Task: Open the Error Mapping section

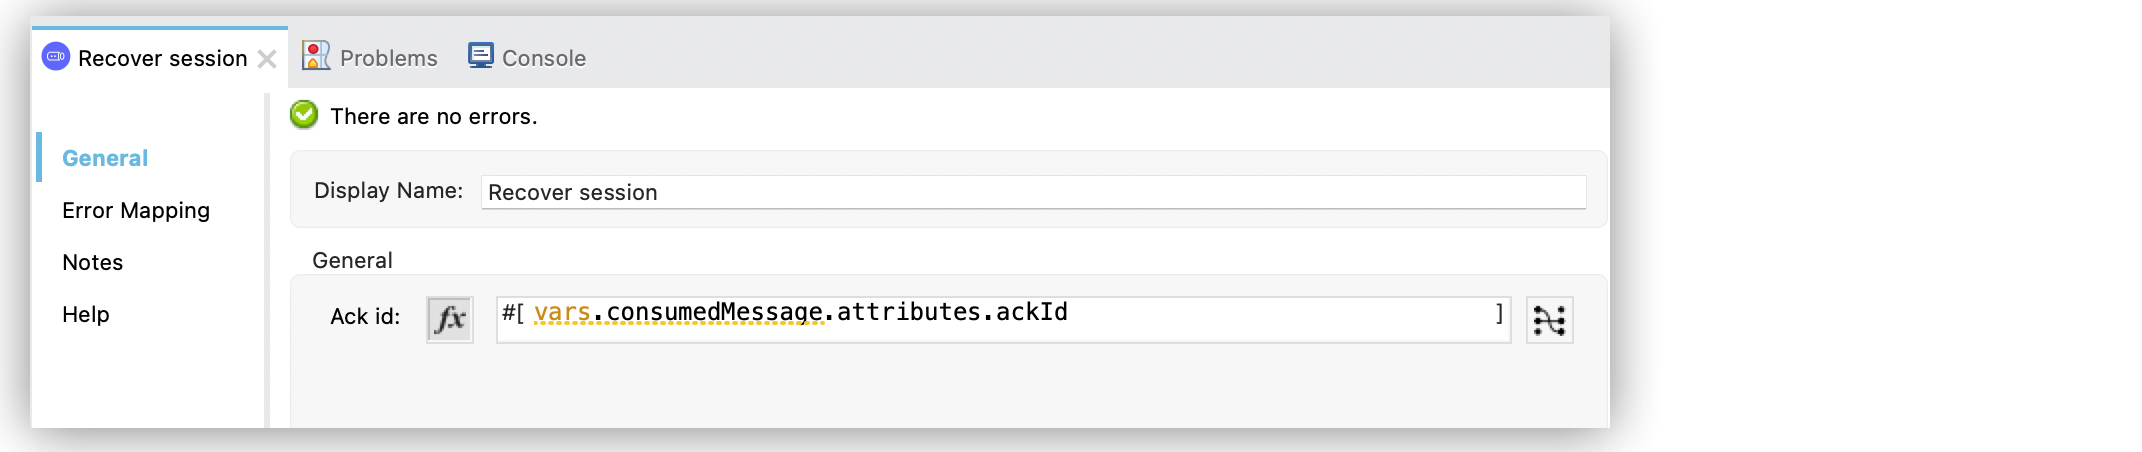Action: (x=136, y=210)
